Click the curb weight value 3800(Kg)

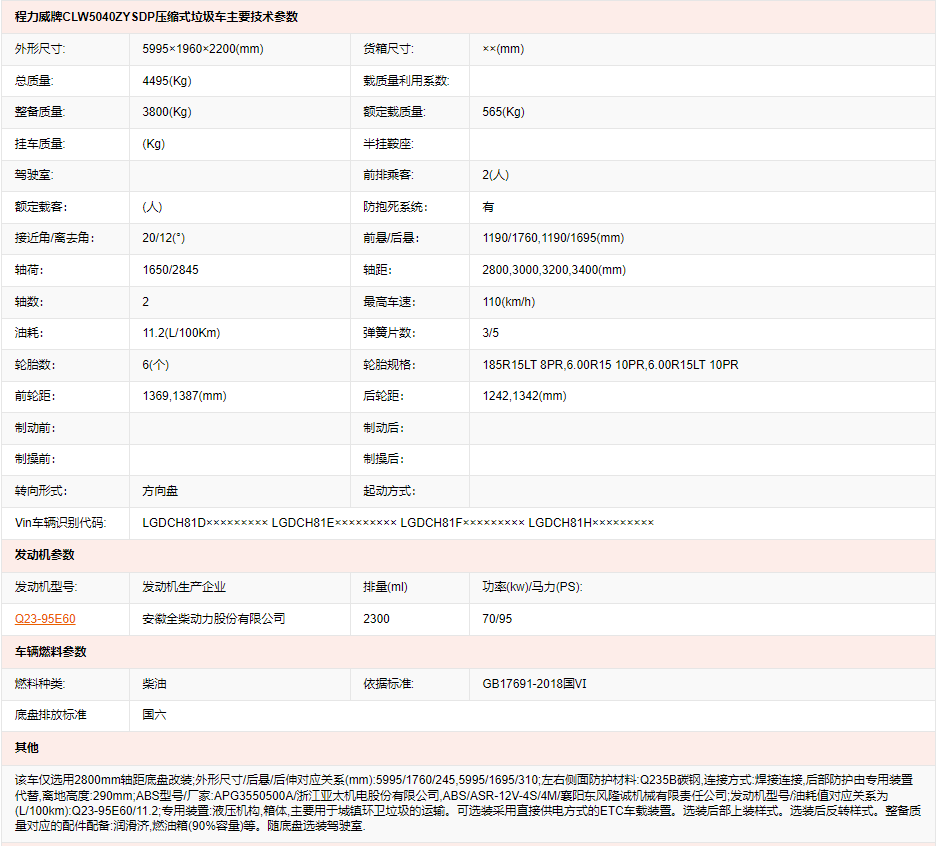(167, 112)
